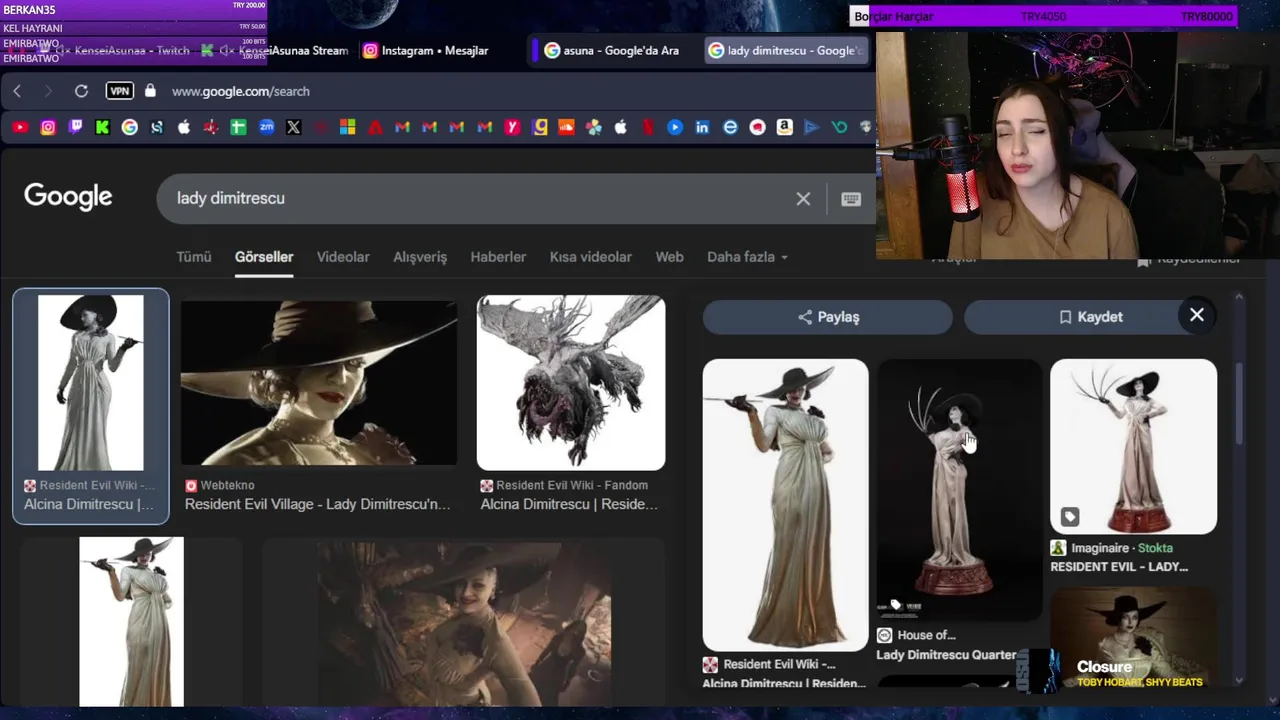The image size is (1280, 720).
Task: Select lady dimitrescu Google browser tab
Action: [x=785, y=50]
